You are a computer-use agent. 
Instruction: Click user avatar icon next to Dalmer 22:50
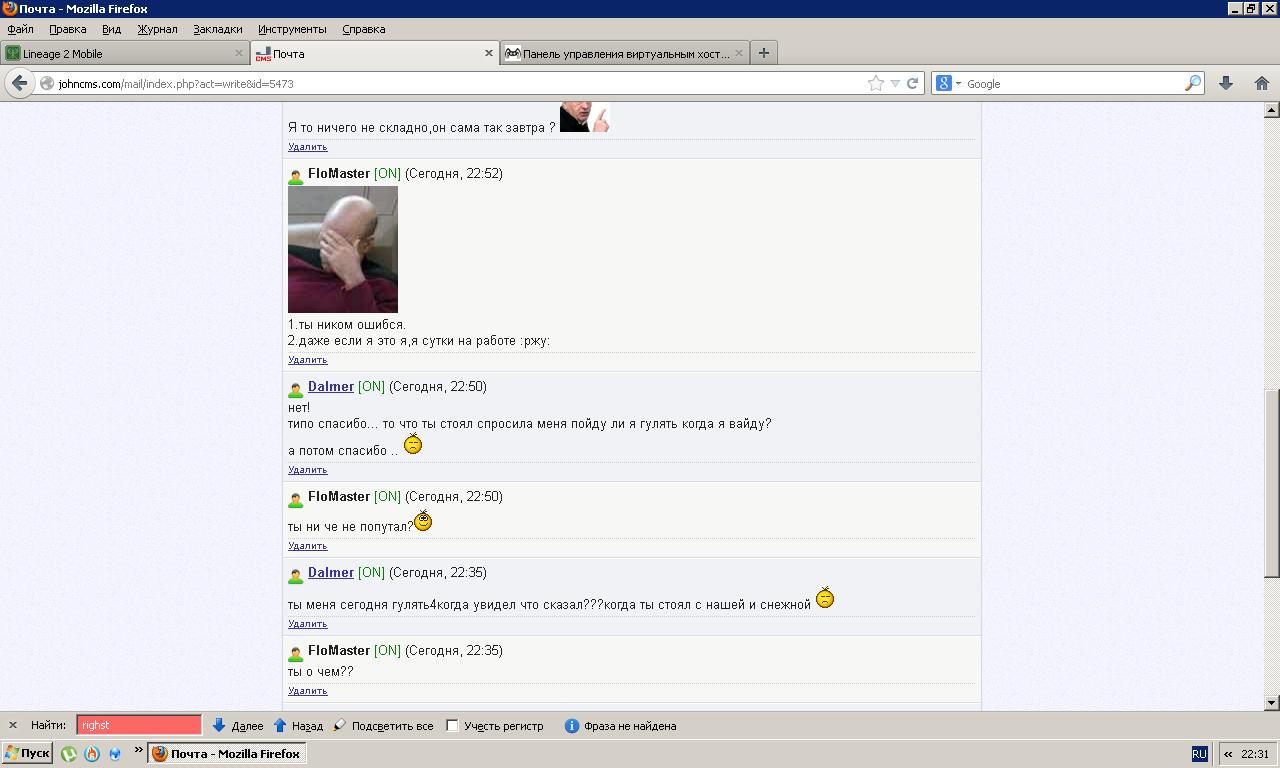[x=296, y=389]
